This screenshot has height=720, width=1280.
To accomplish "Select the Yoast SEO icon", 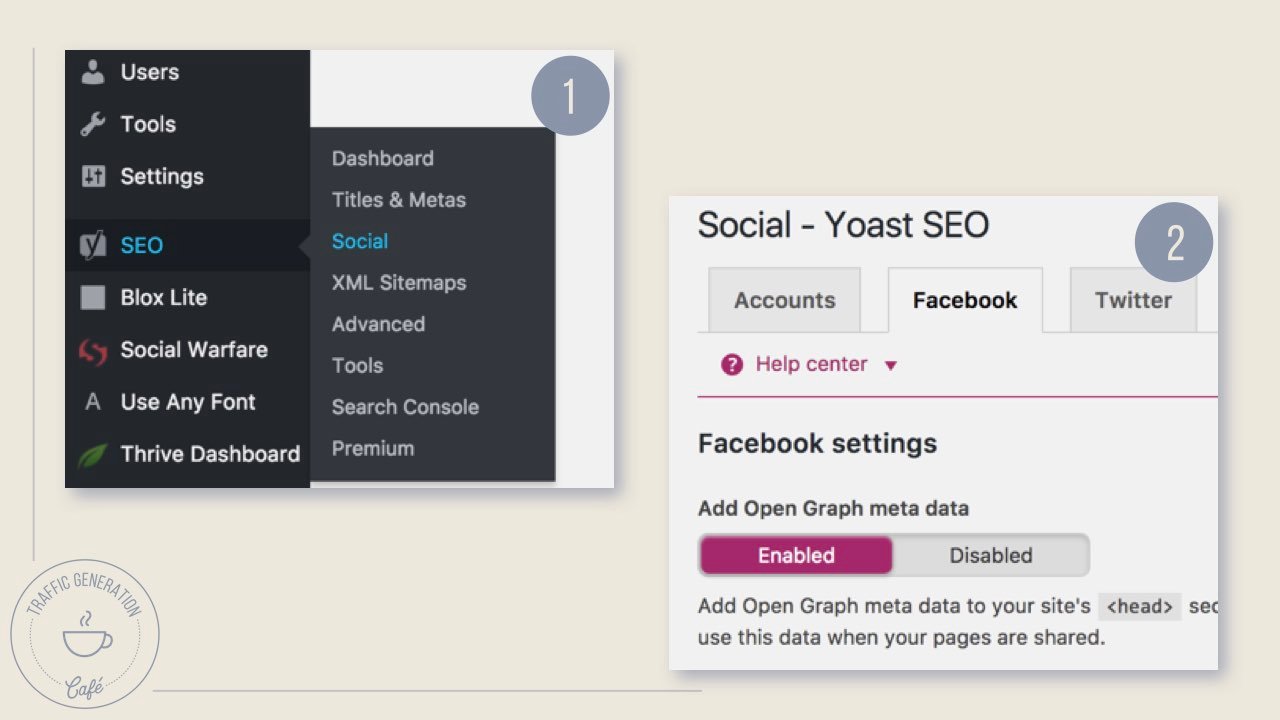I will click(94, 245).
